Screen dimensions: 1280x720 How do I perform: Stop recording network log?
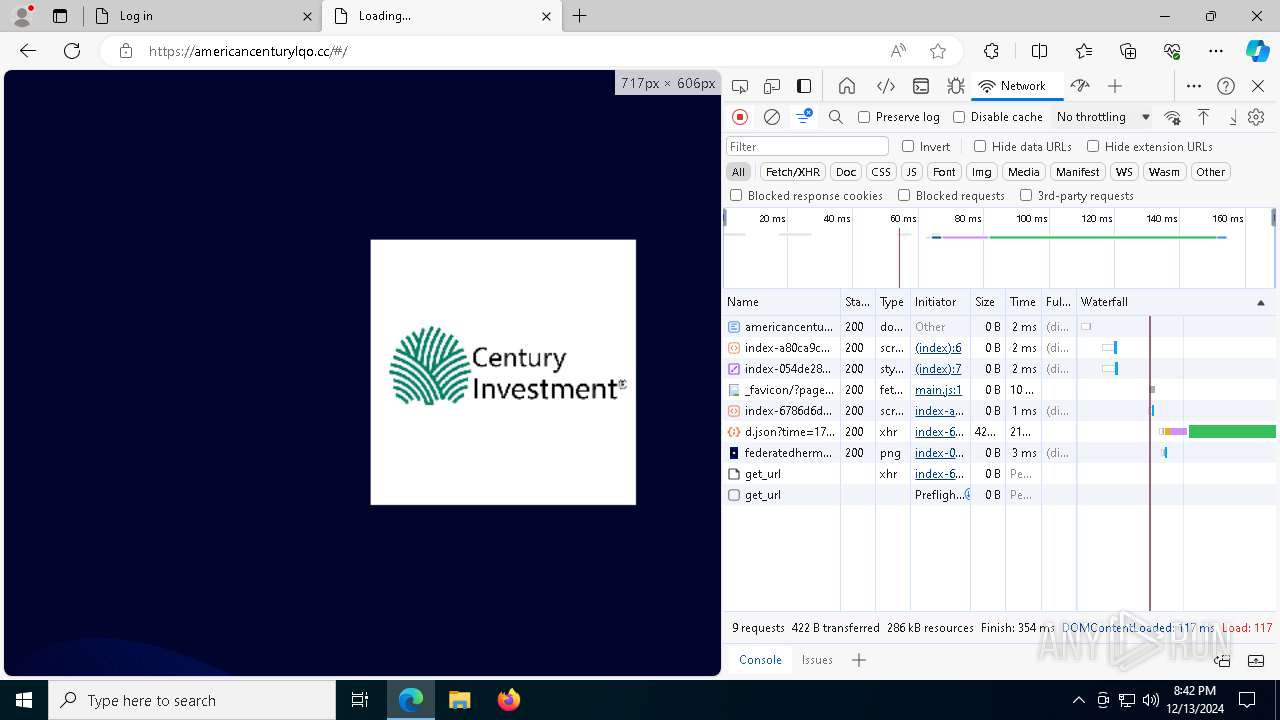pos(740,117)
